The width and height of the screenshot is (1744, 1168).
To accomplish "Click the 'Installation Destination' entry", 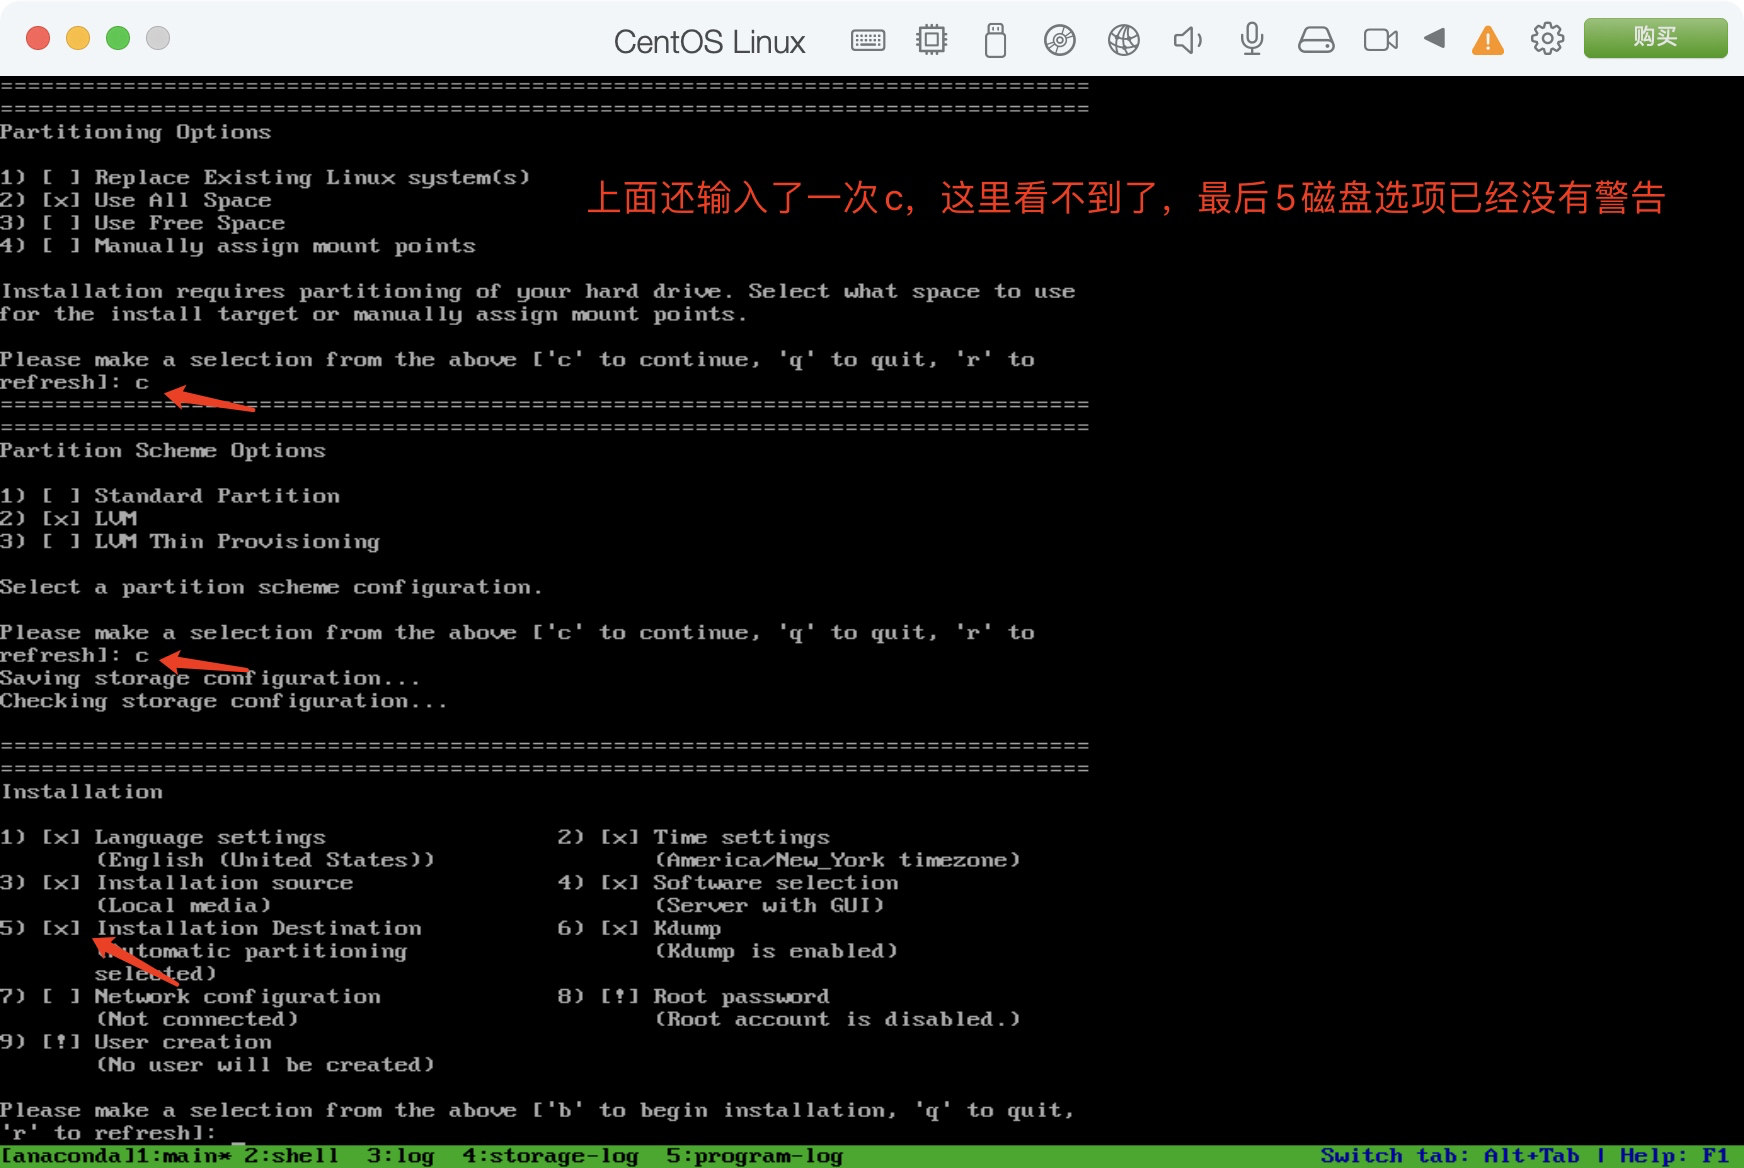I will coord(258,928).
